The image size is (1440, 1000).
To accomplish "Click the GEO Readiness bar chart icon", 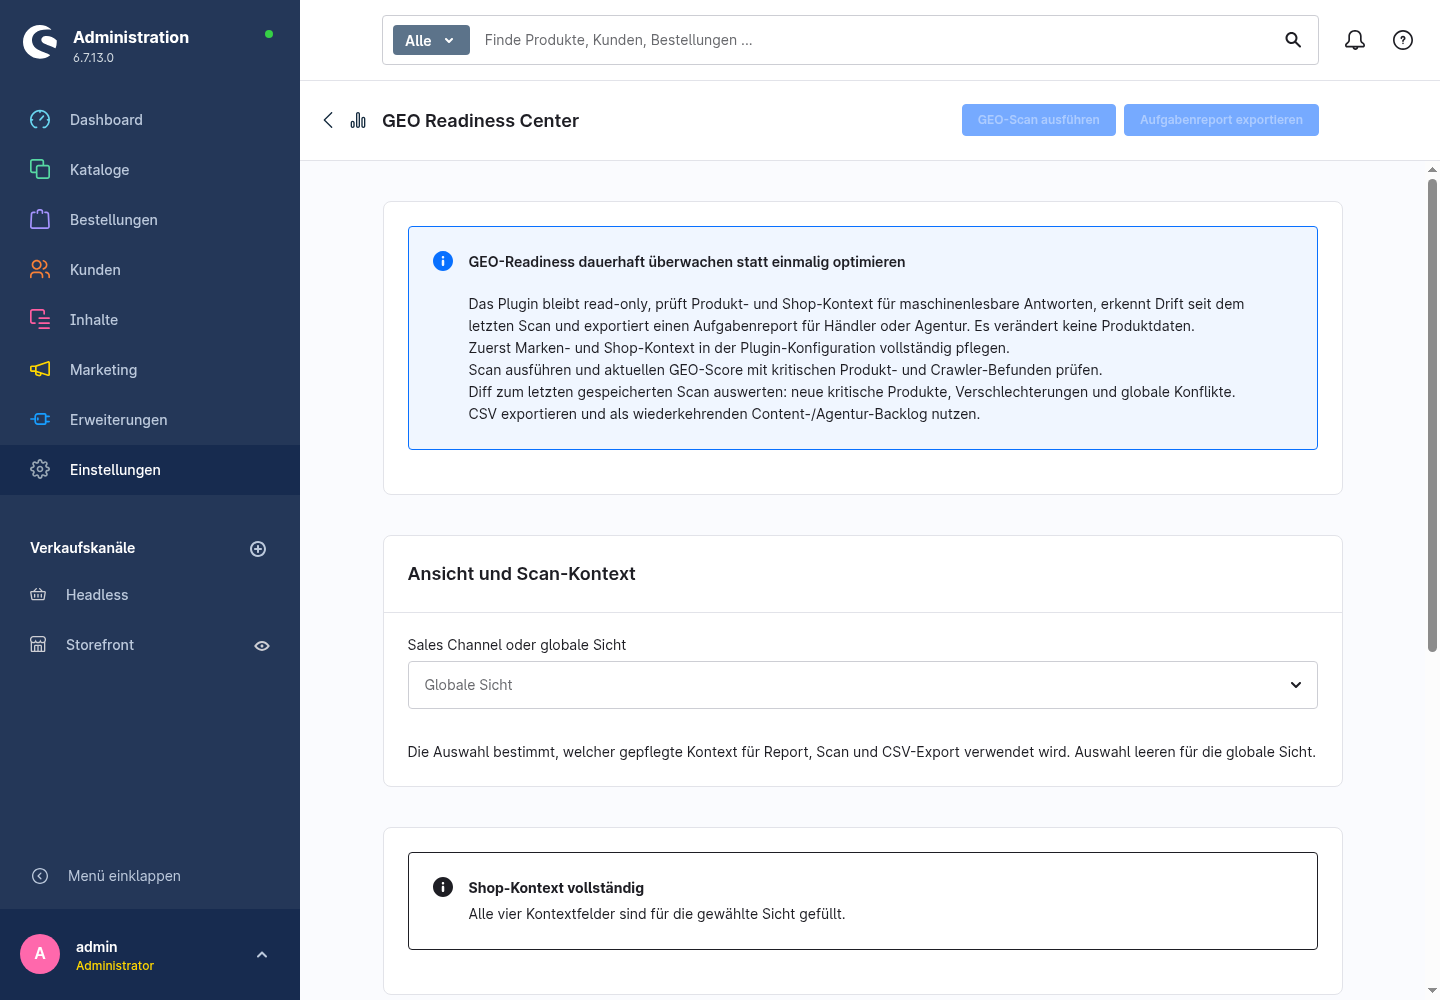I will click(358, 120).
